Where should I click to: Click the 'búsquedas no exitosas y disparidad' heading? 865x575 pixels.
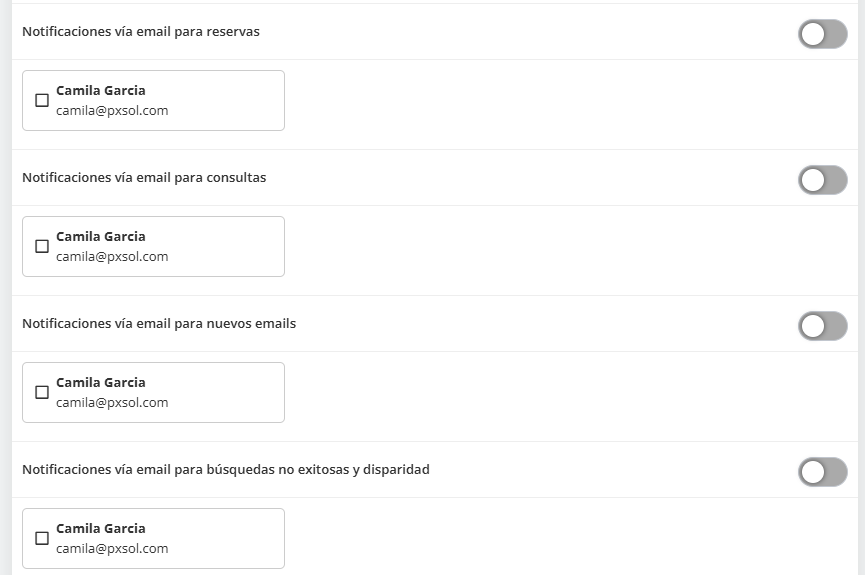226,469
